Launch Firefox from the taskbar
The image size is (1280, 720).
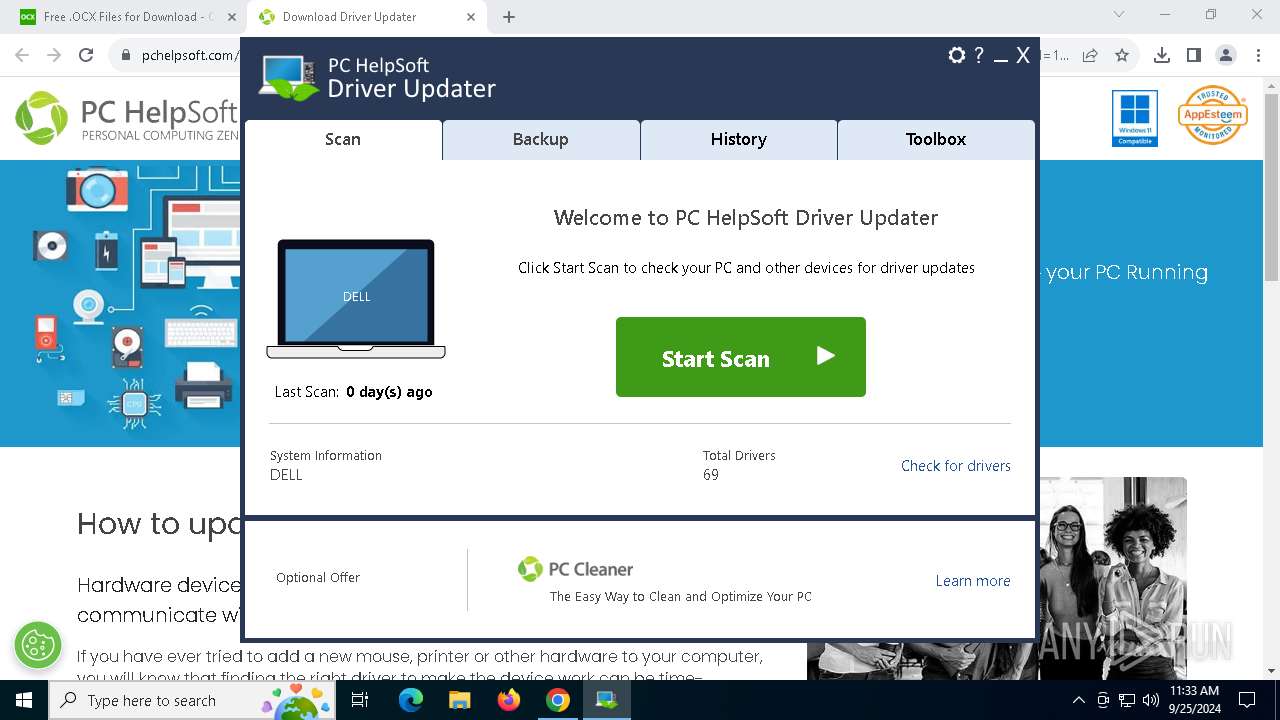509,700
